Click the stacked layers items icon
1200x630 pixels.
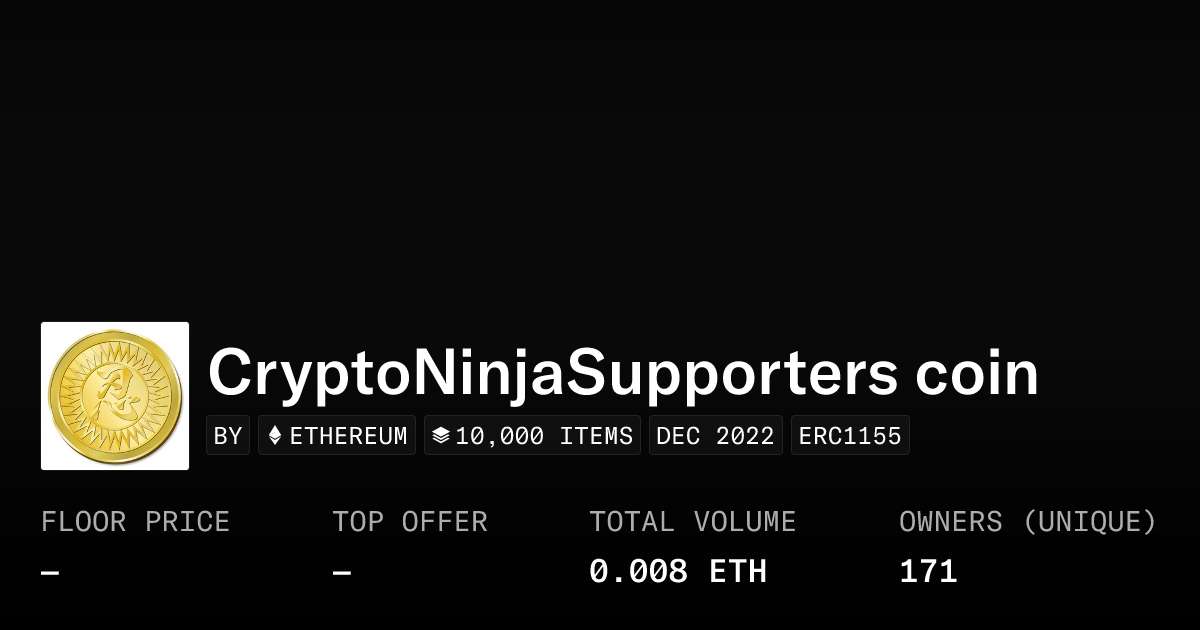[441, 436]
